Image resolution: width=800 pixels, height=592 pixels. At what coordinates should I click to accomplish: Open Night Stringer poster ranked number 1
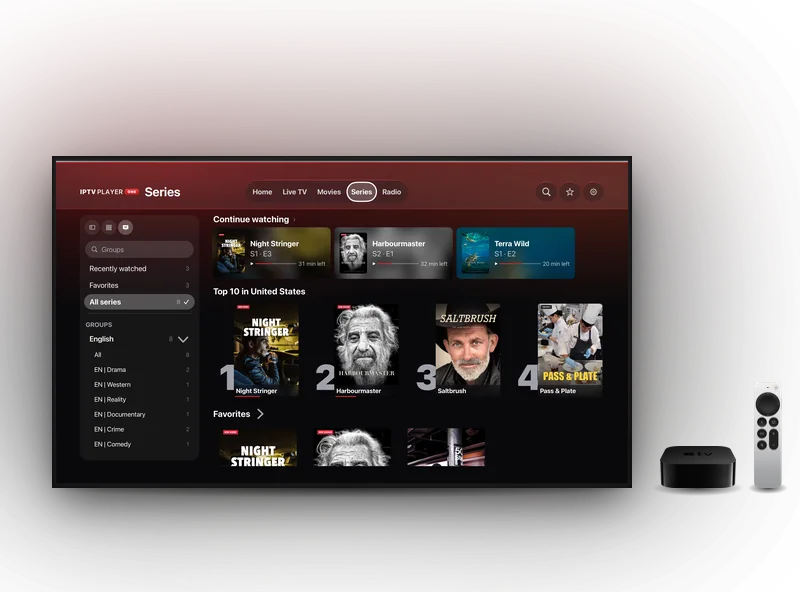pyautogui.click(x=266, y=350)
